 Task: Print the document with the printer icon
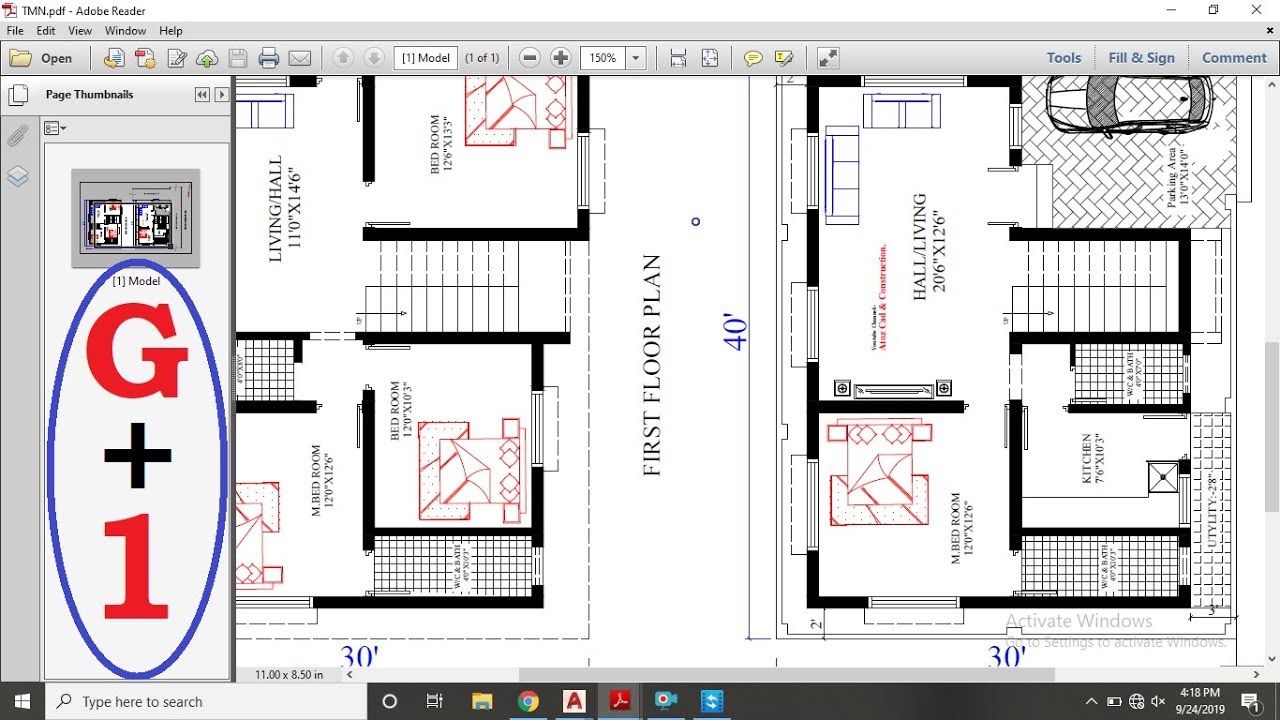point(269,58)
